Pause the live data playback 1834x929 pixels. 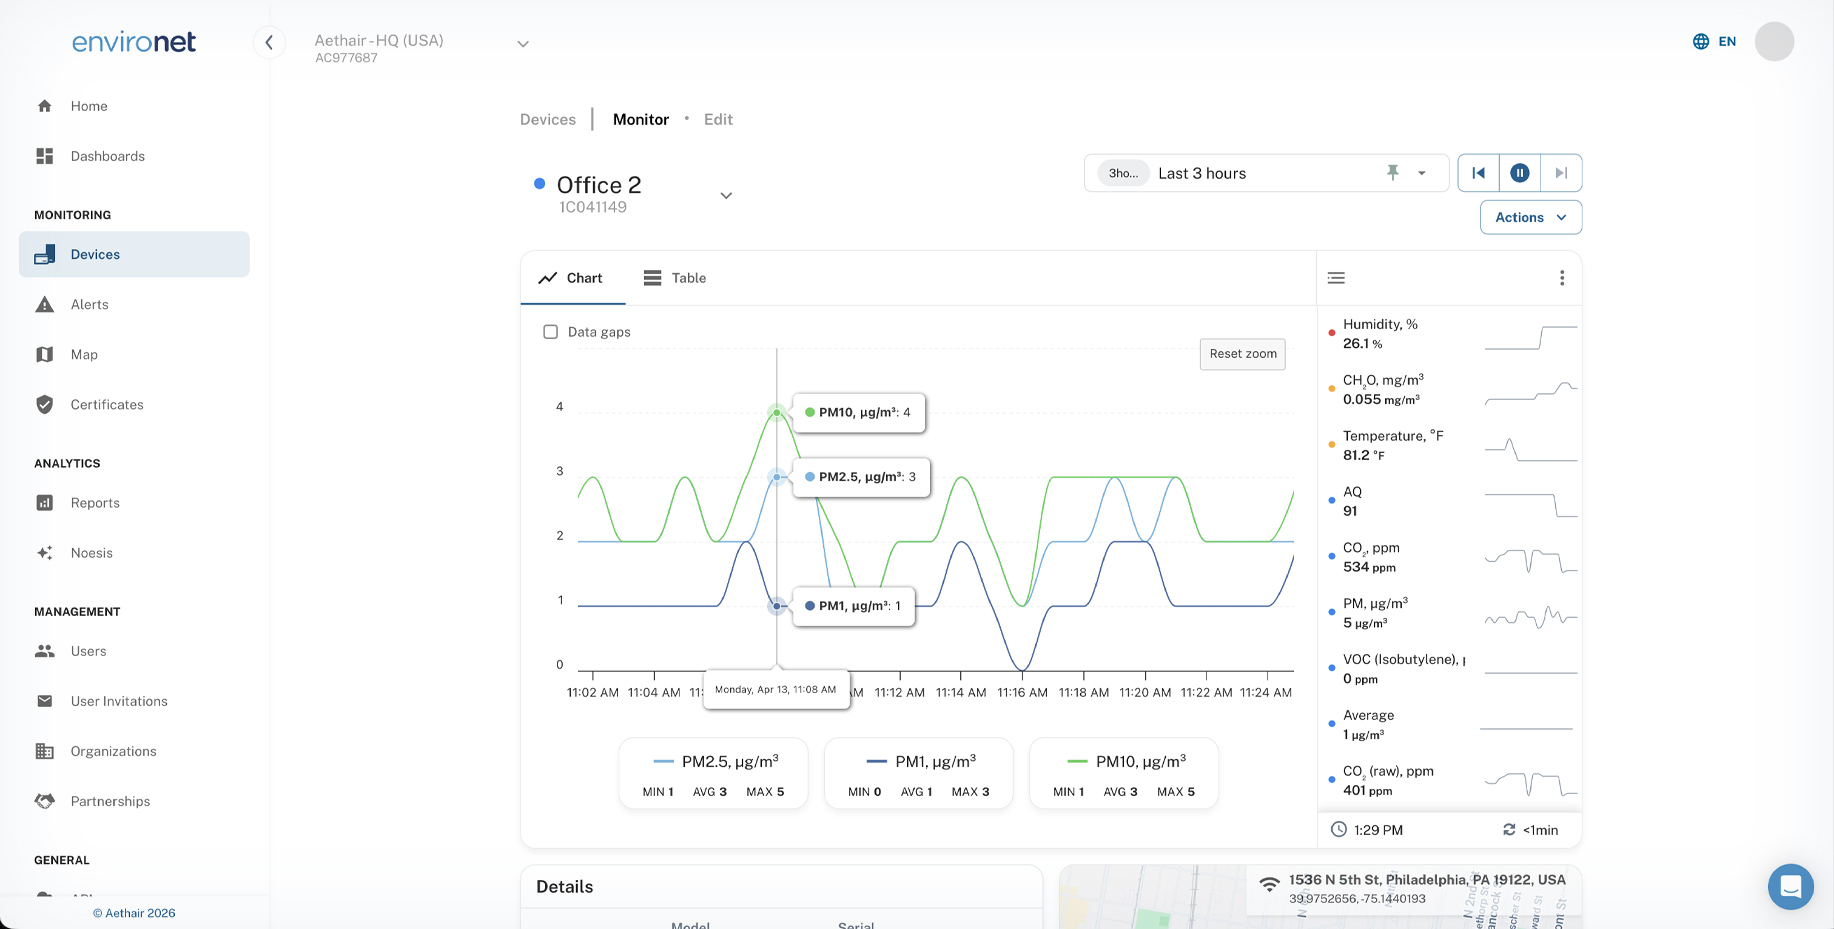click(1519, 172)
